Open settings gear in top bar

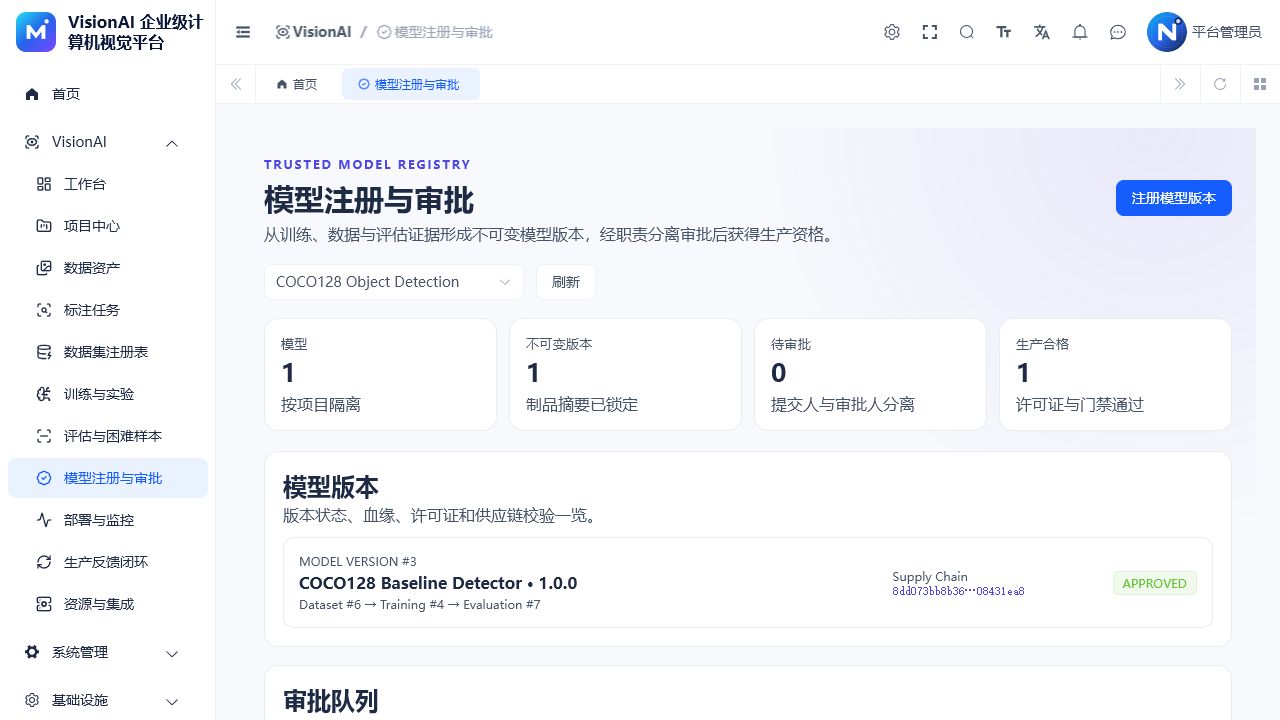point(892,32)
